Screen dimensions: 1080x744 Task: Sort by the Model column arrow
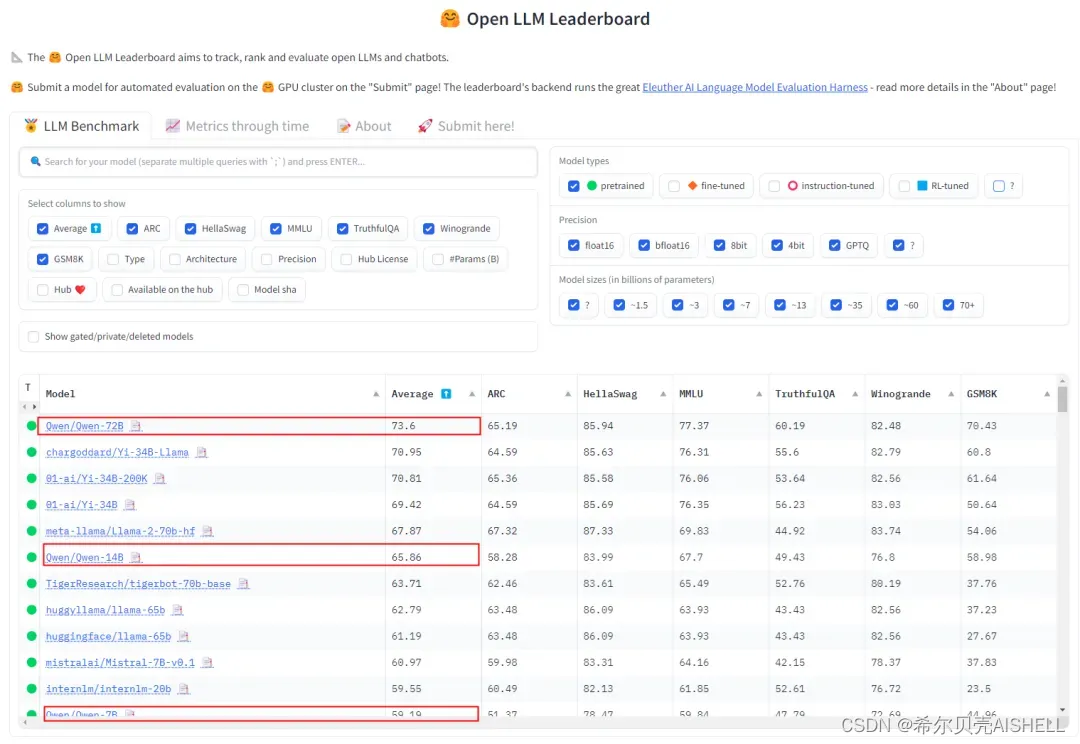[x=376, y=394]
